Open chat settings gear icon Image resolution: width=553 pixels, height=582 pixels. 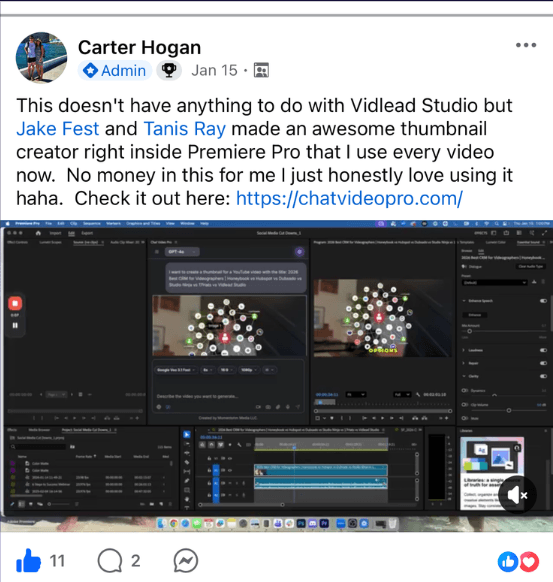click(159, 407)
